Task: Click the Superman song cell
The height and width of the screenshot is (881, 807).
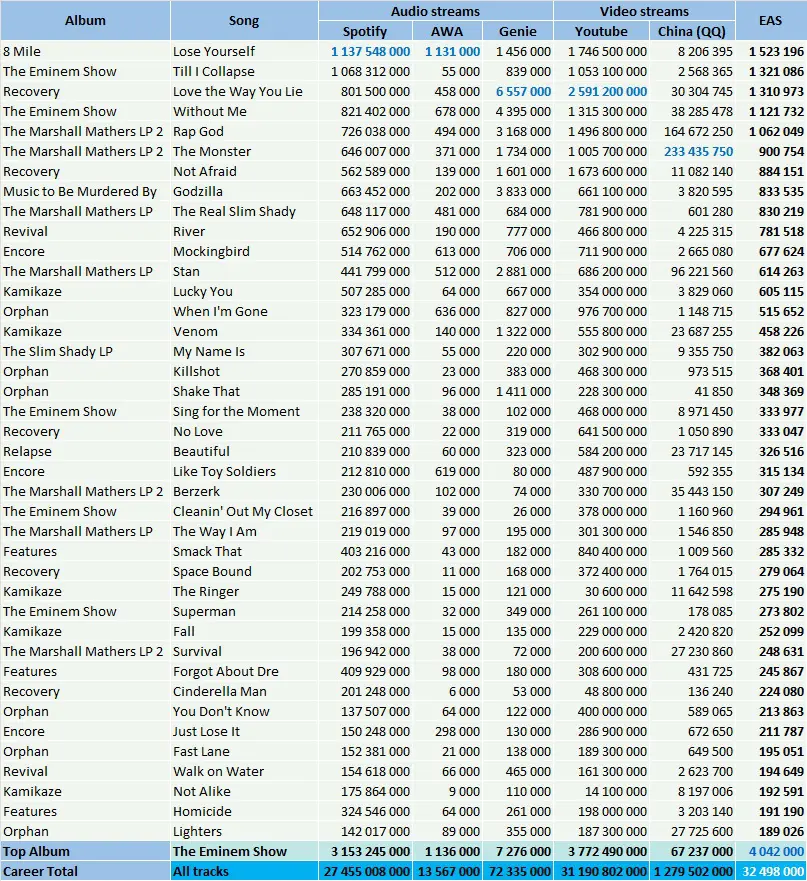Action: point(244,611)
